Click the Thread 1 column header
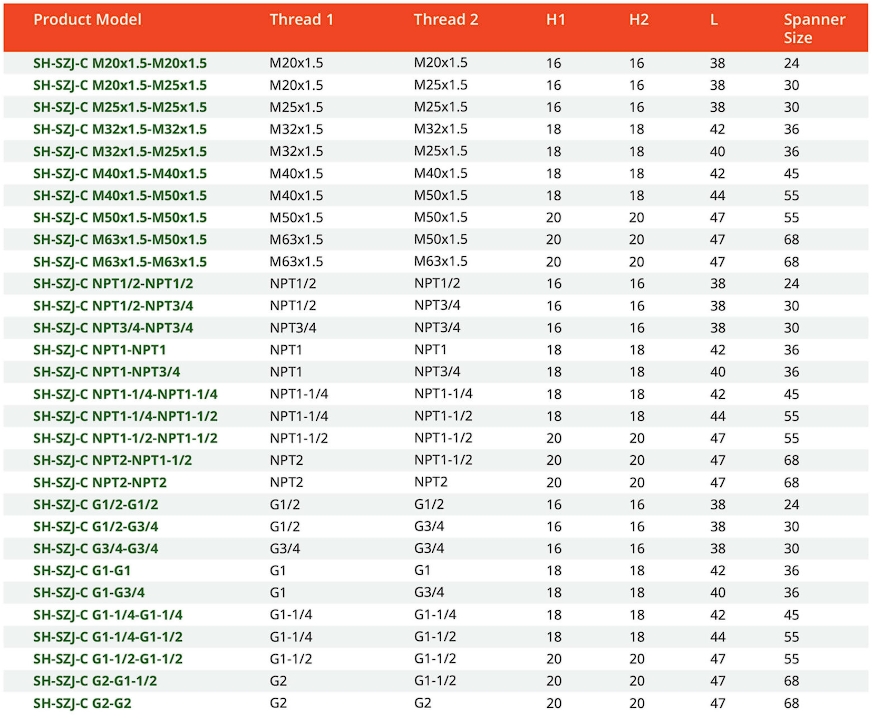Screen dimensions: 873x719 296,20
